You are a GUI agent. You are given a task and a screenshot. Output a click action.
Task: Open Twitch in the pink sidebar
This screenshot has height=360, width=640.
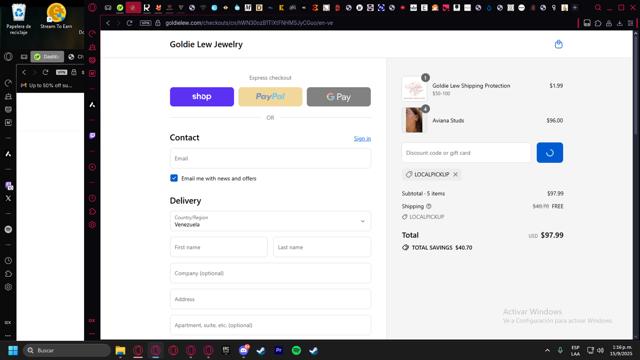(x=92, y=136)
